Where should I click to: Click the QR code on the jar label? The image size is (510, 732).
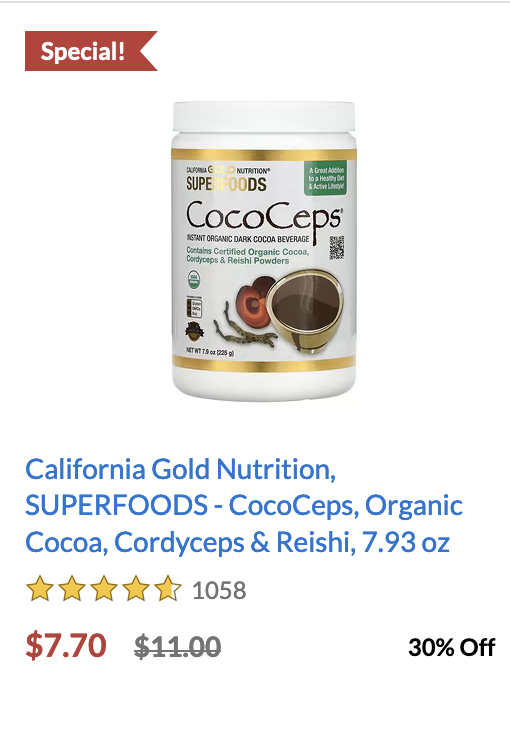[x=337, y=247]
